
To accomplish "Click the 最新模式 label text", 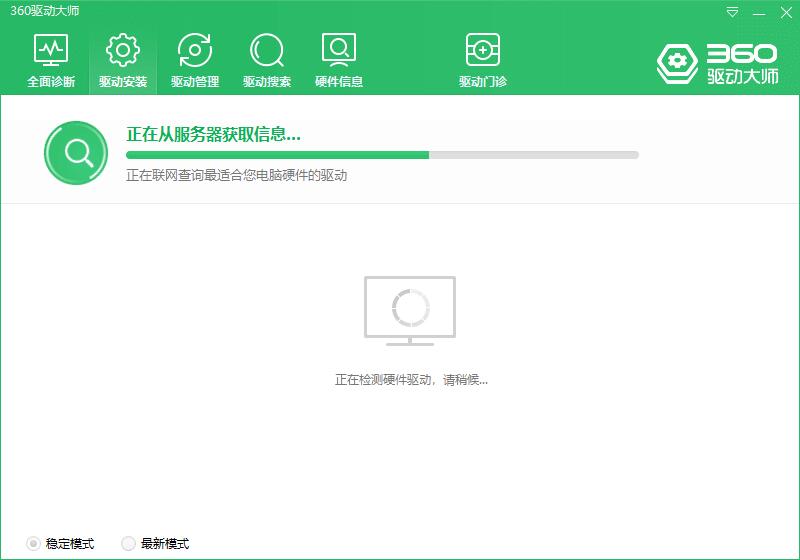I will (165, 544).
